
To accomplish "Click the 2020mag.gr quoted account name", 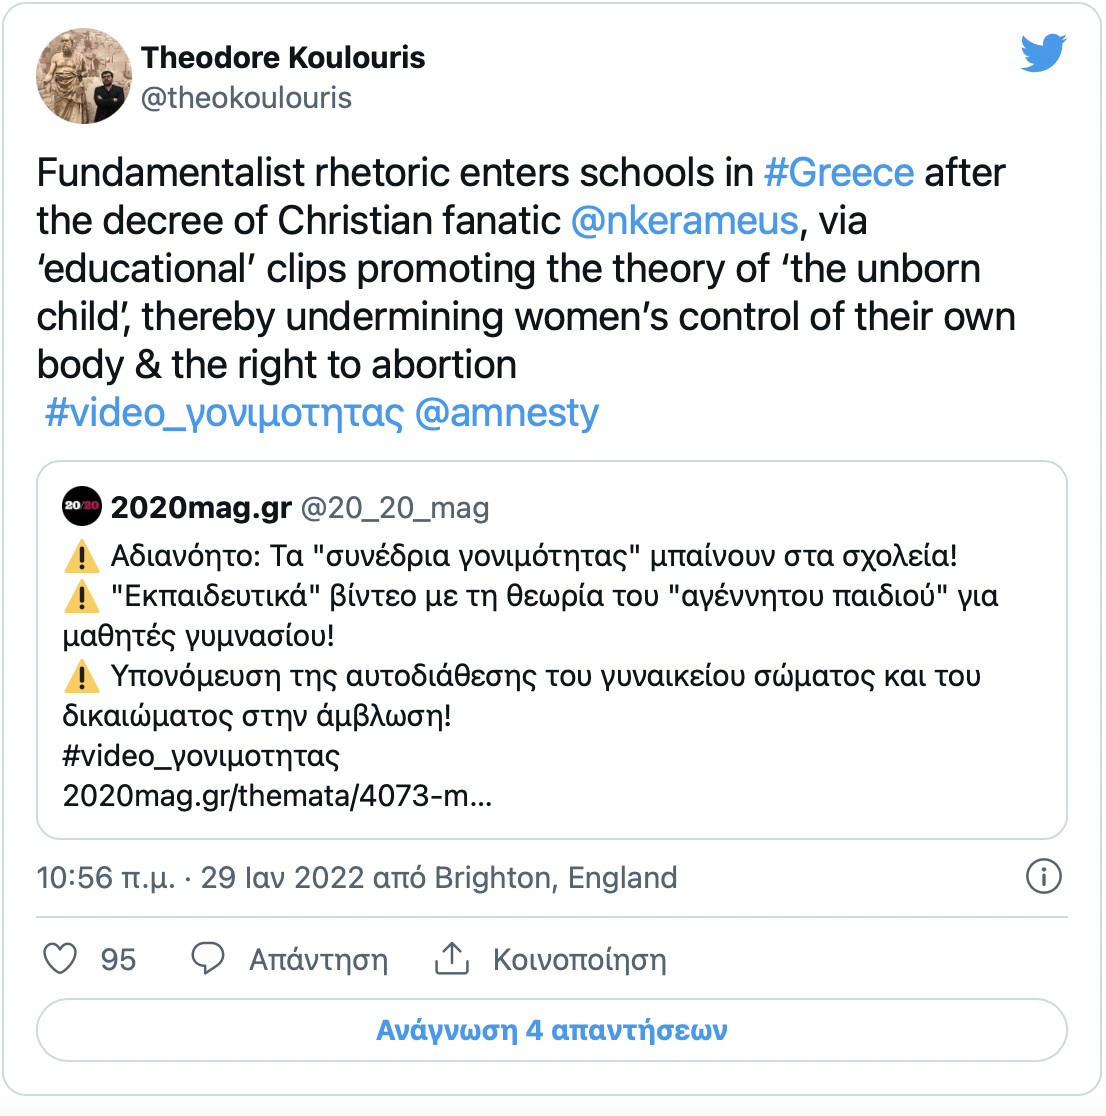I will coord(201,508).
